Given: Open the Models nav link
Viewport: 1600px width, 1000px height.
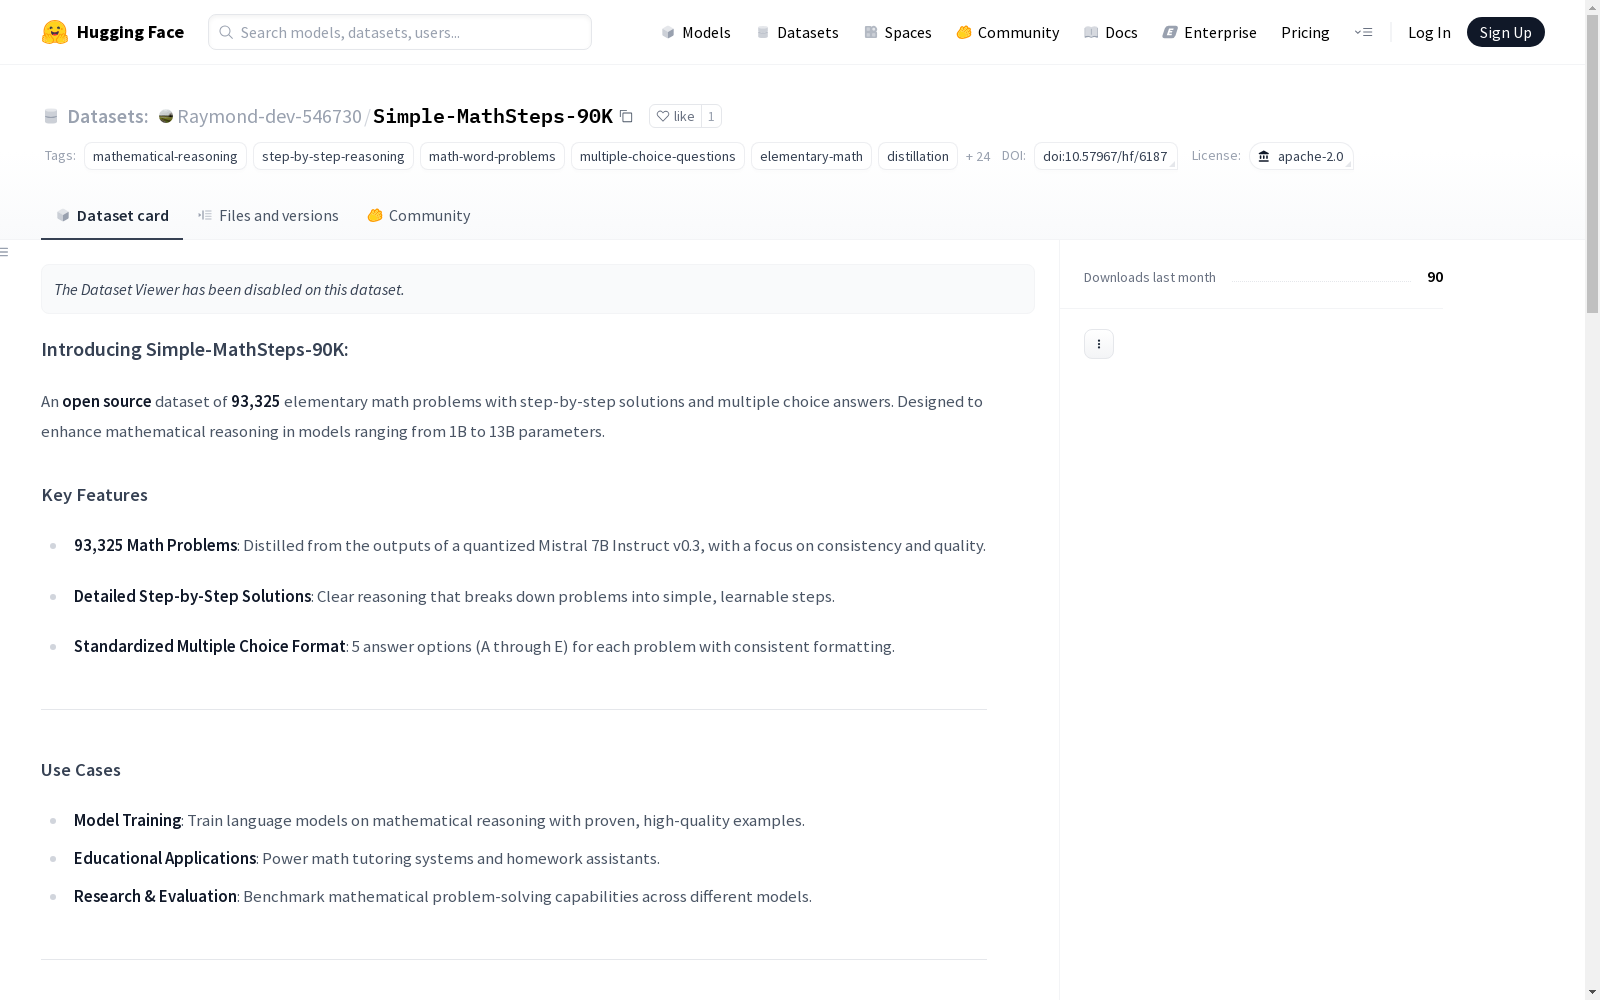Looking at the screenshot, I should tap(696, 32).
